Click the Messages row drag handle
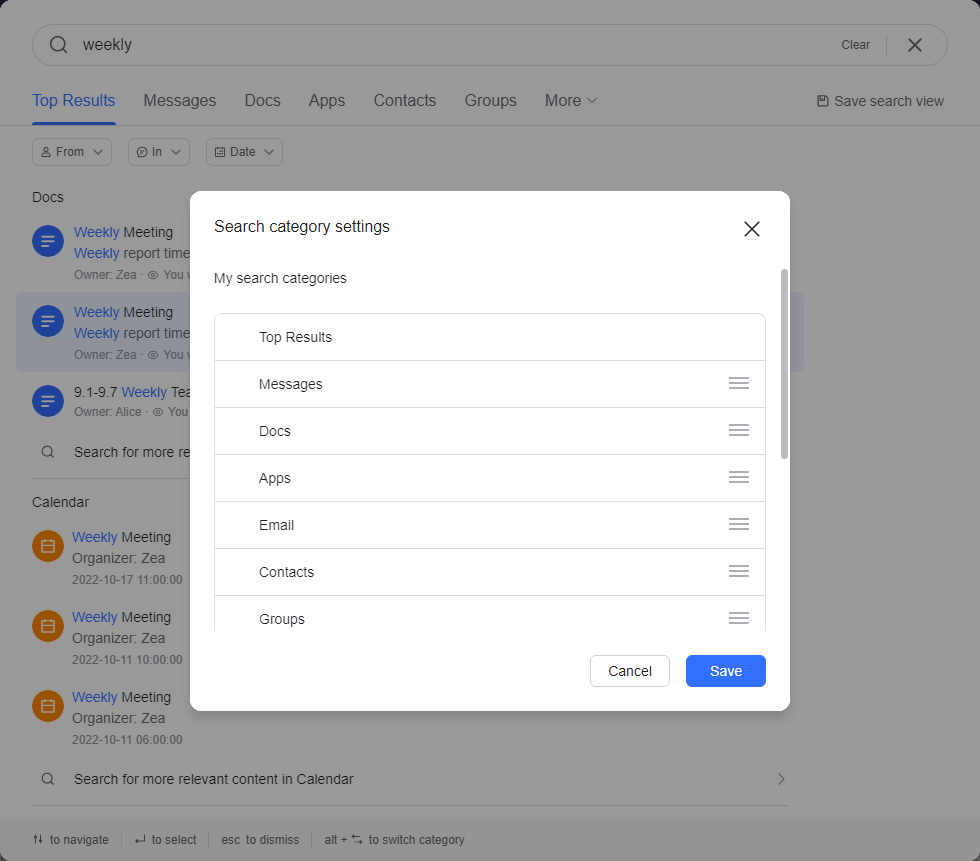The width and height of the screenshot is (980, 861). 738,384
